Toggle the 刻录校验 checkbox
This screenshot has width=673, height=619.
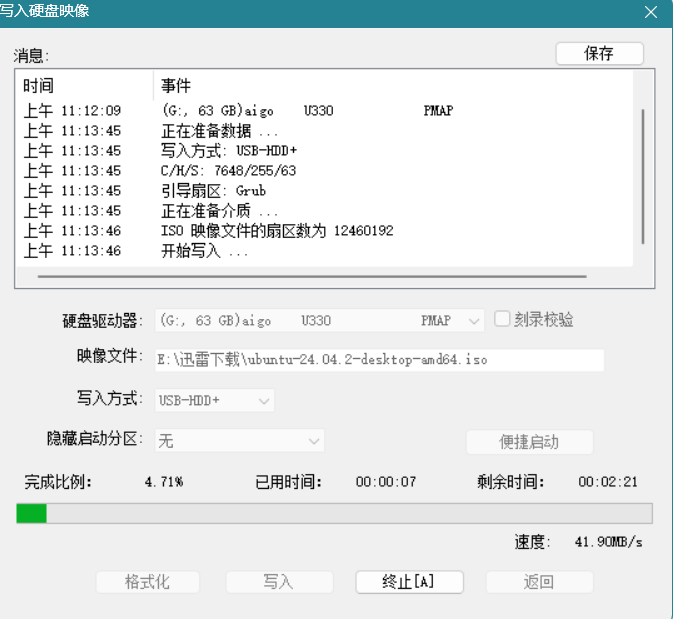[x=502, y=319]
